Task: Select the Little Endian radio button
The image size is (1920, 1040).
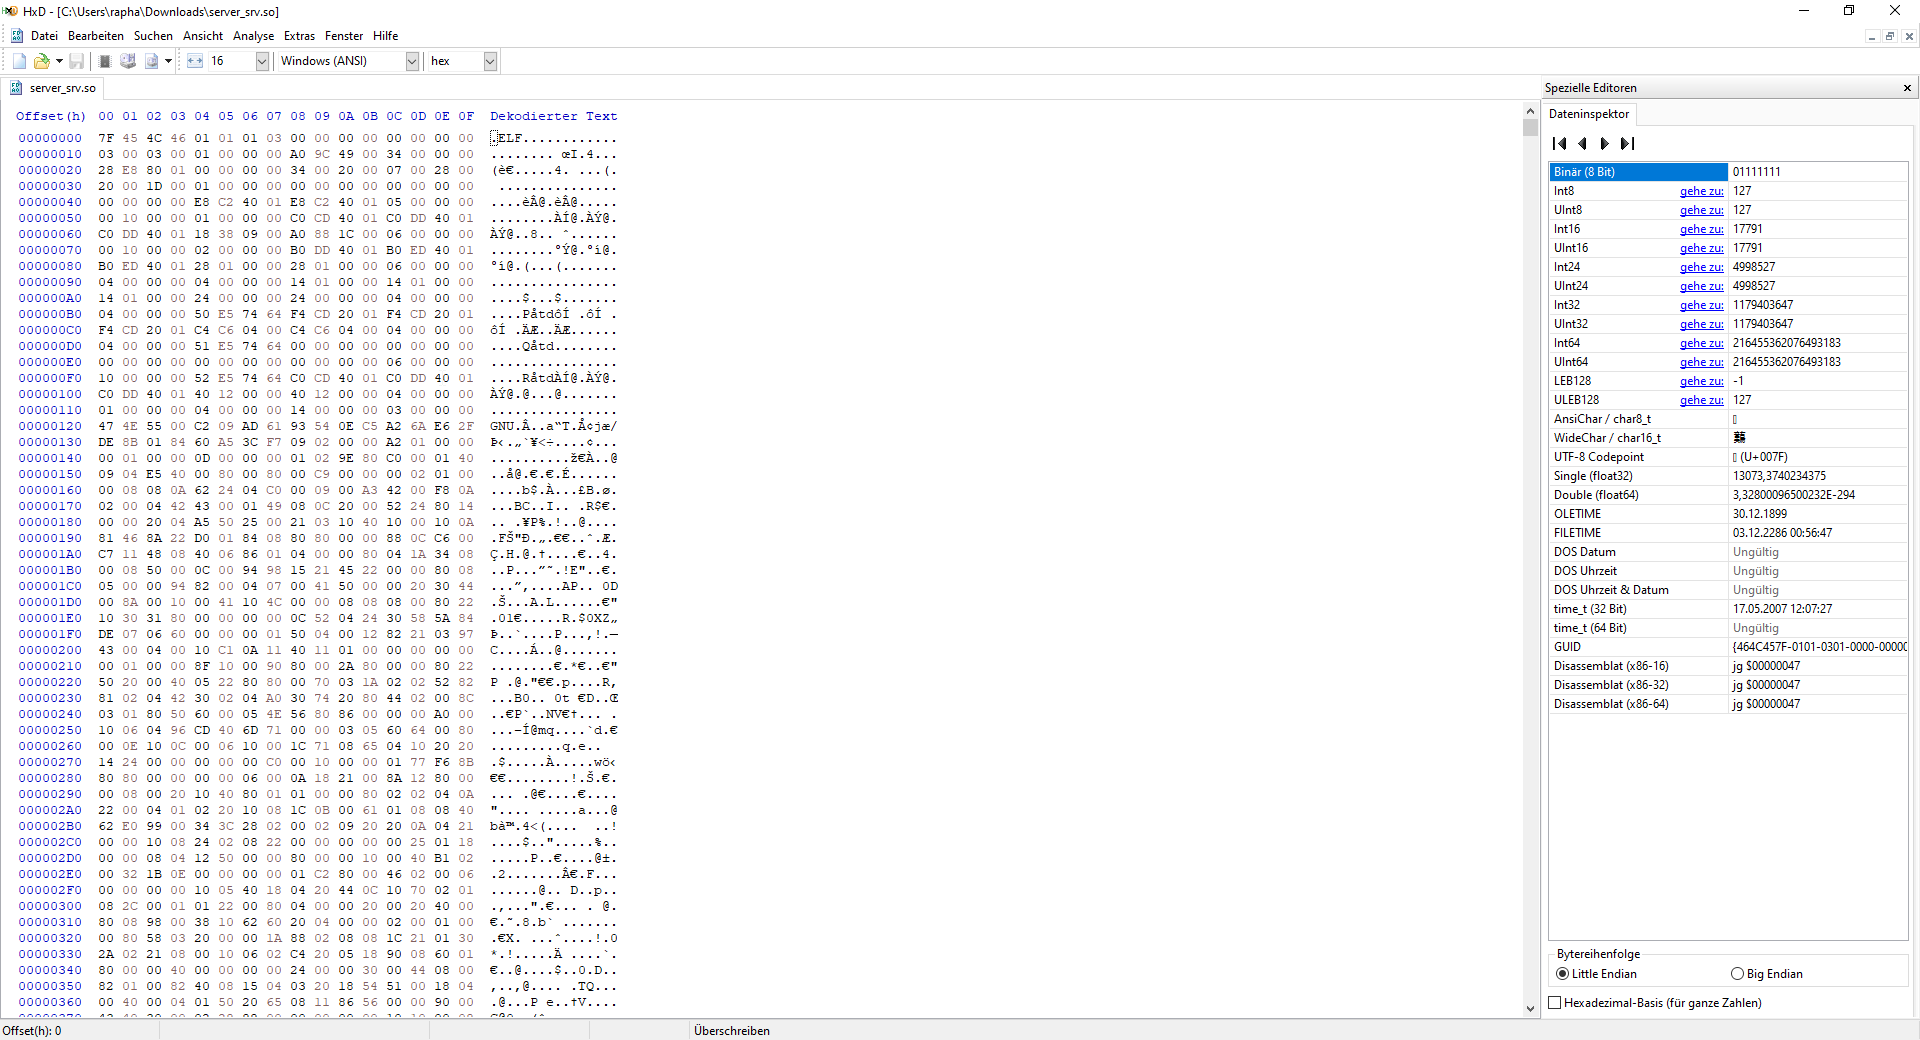Action: pos(1562,974)
